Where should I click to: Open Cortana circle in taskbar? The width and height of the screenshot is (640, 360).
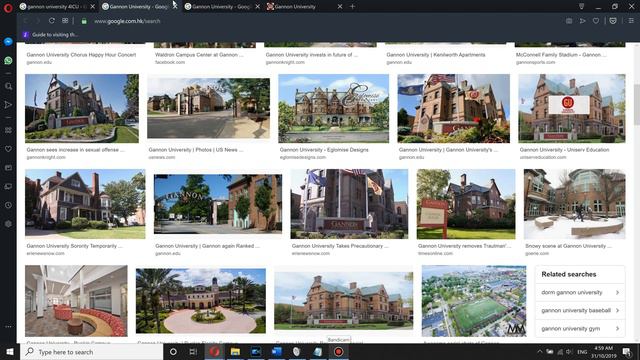[x=173, y=352]
